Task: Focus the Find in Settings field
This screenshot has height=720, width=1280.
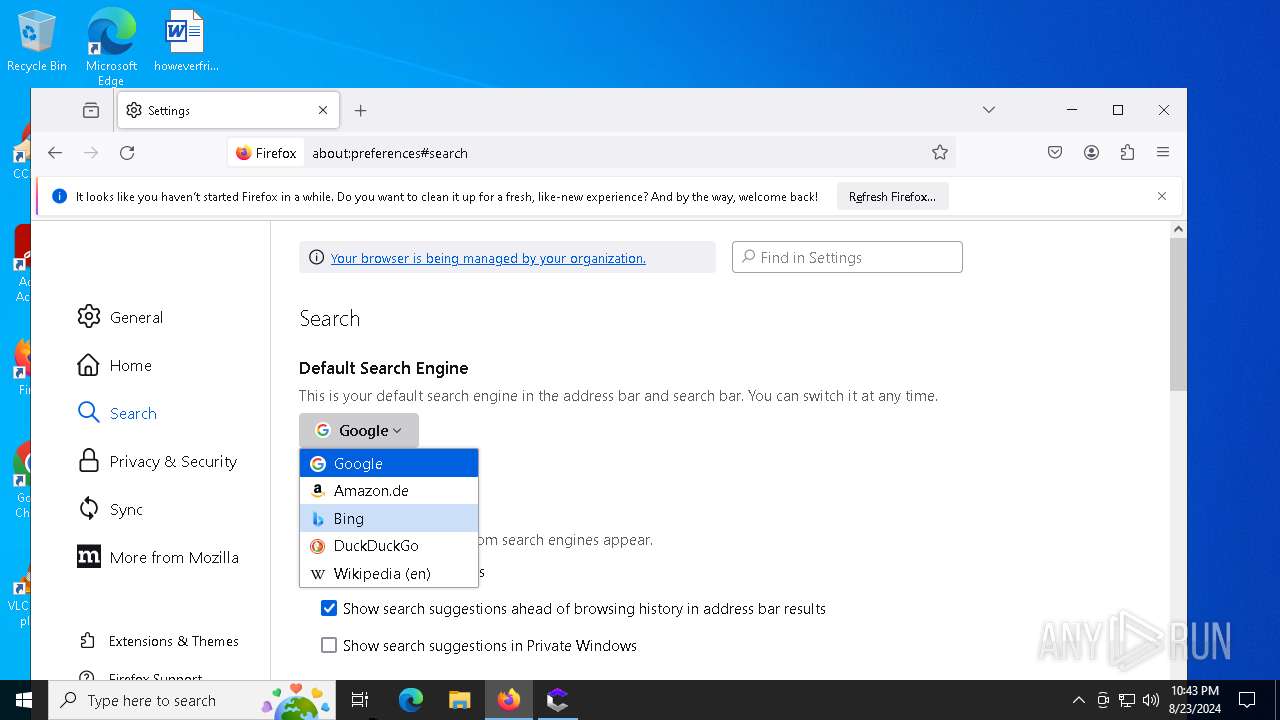Action: (x=847, y=257)
